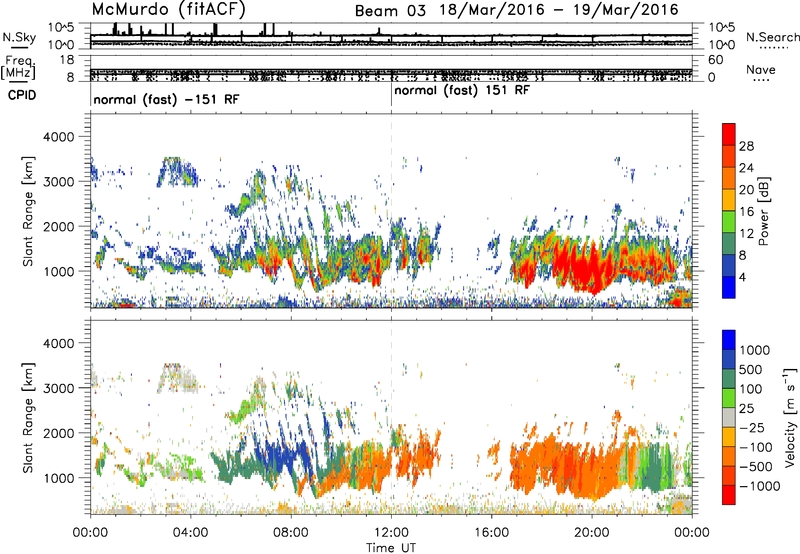
Task: Click the "08:00" time tick label
Action: pyautogui.click(x=291, y=533)
